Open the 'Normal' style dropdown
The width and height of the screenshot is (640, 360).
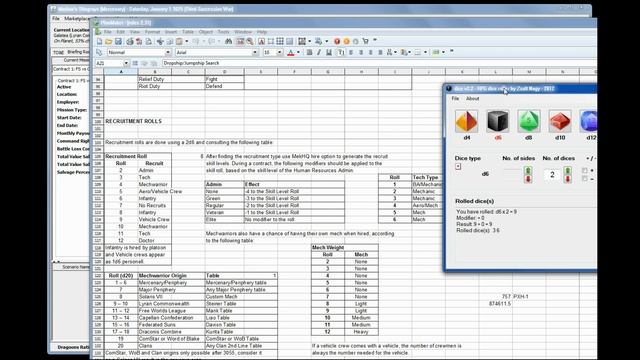click(168, 52)
